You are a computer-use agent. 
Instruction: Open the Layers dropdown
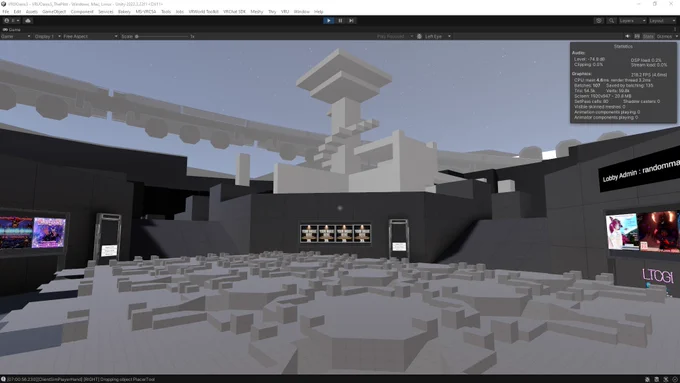coord(632,20)
